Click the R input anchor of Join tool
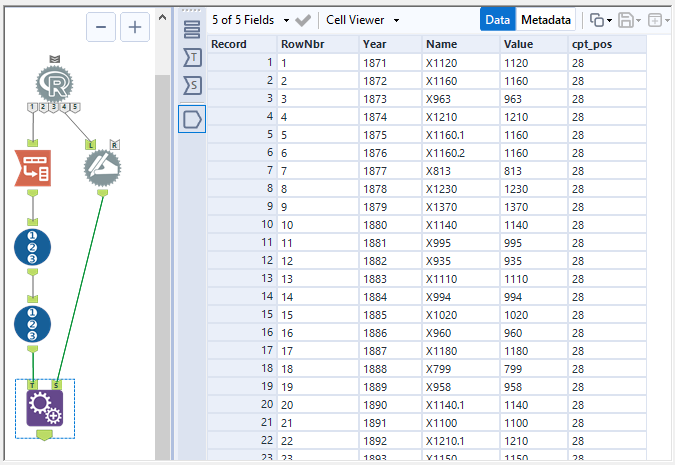 pos(115,145)
